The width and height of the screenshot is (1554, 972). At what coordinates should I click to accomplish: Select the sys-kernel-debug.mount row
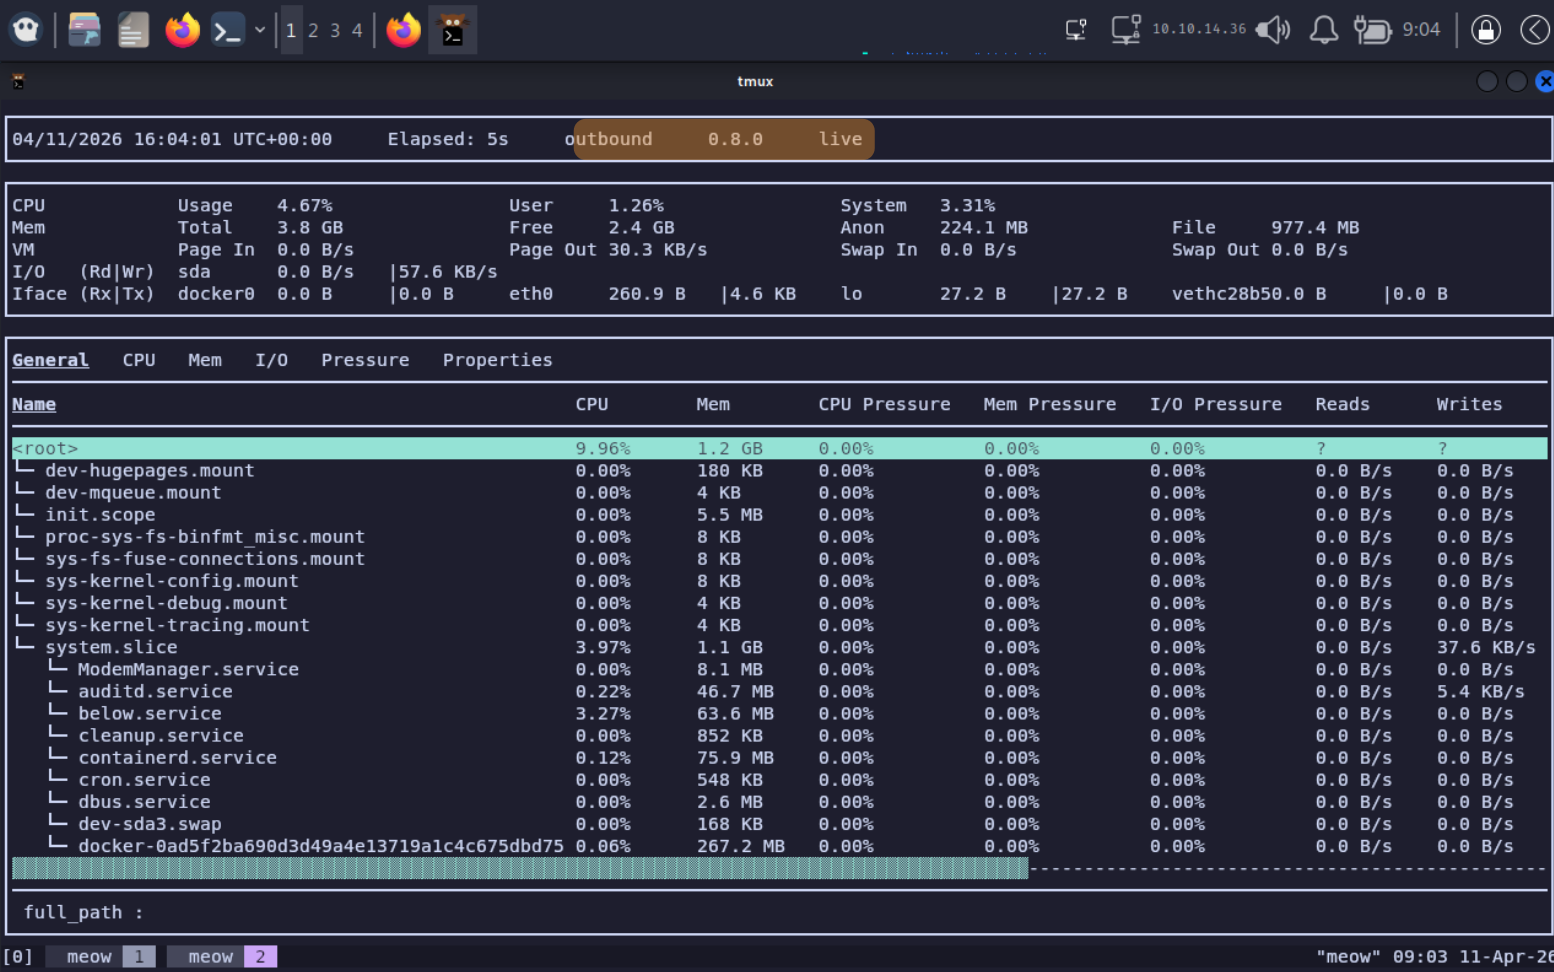(x=779, y=602)
